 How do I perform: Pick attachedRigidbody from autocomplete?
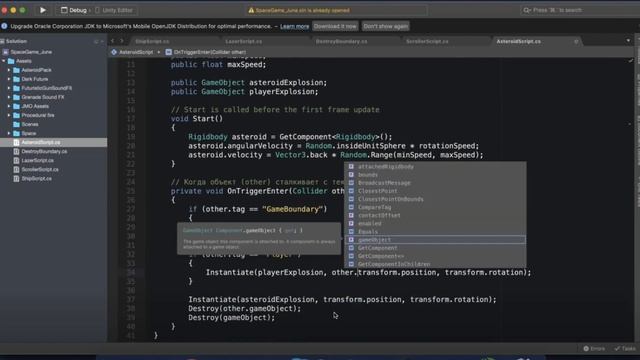click(435, 167)
